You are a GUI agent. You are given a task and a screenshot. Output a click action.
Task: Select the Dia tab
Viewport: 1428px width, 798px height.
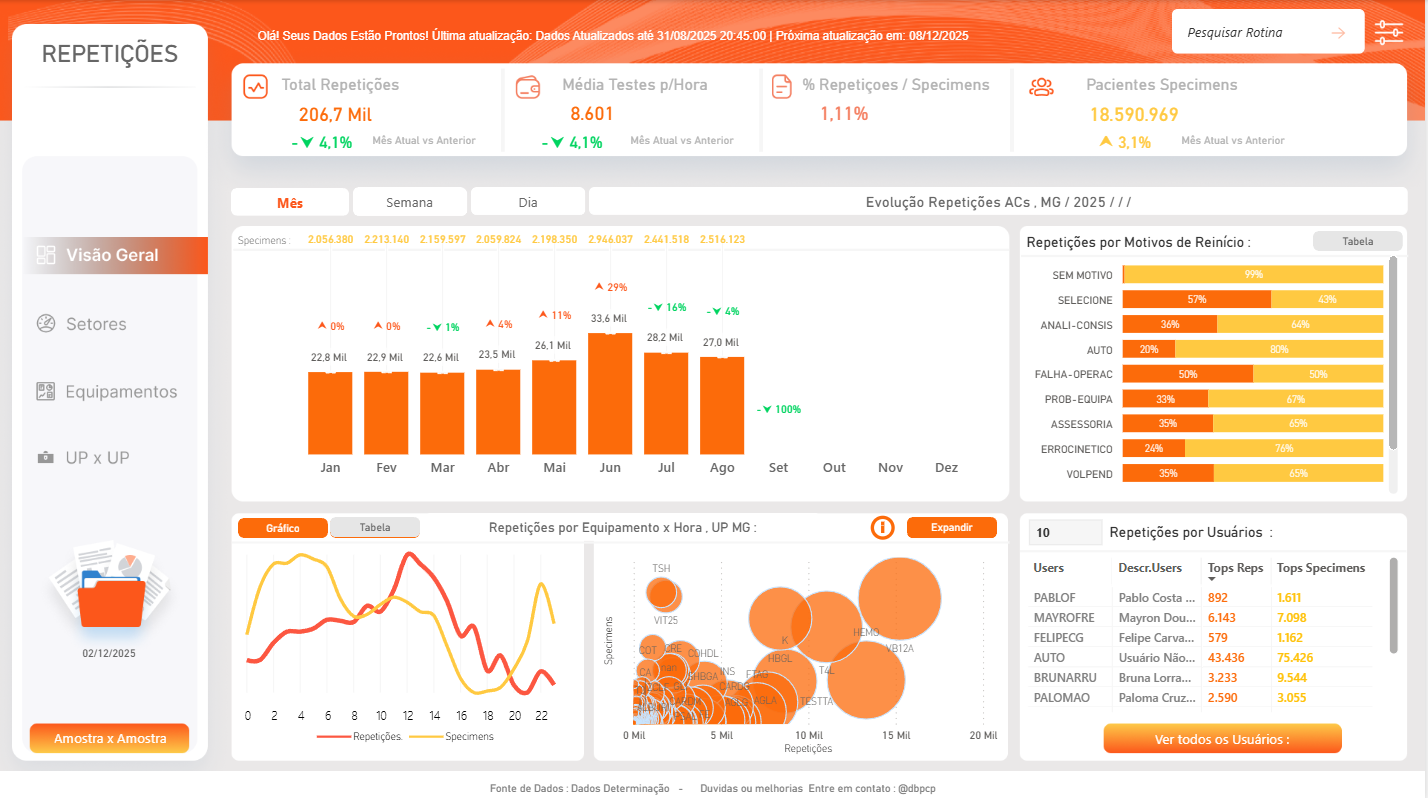(528, 202)
